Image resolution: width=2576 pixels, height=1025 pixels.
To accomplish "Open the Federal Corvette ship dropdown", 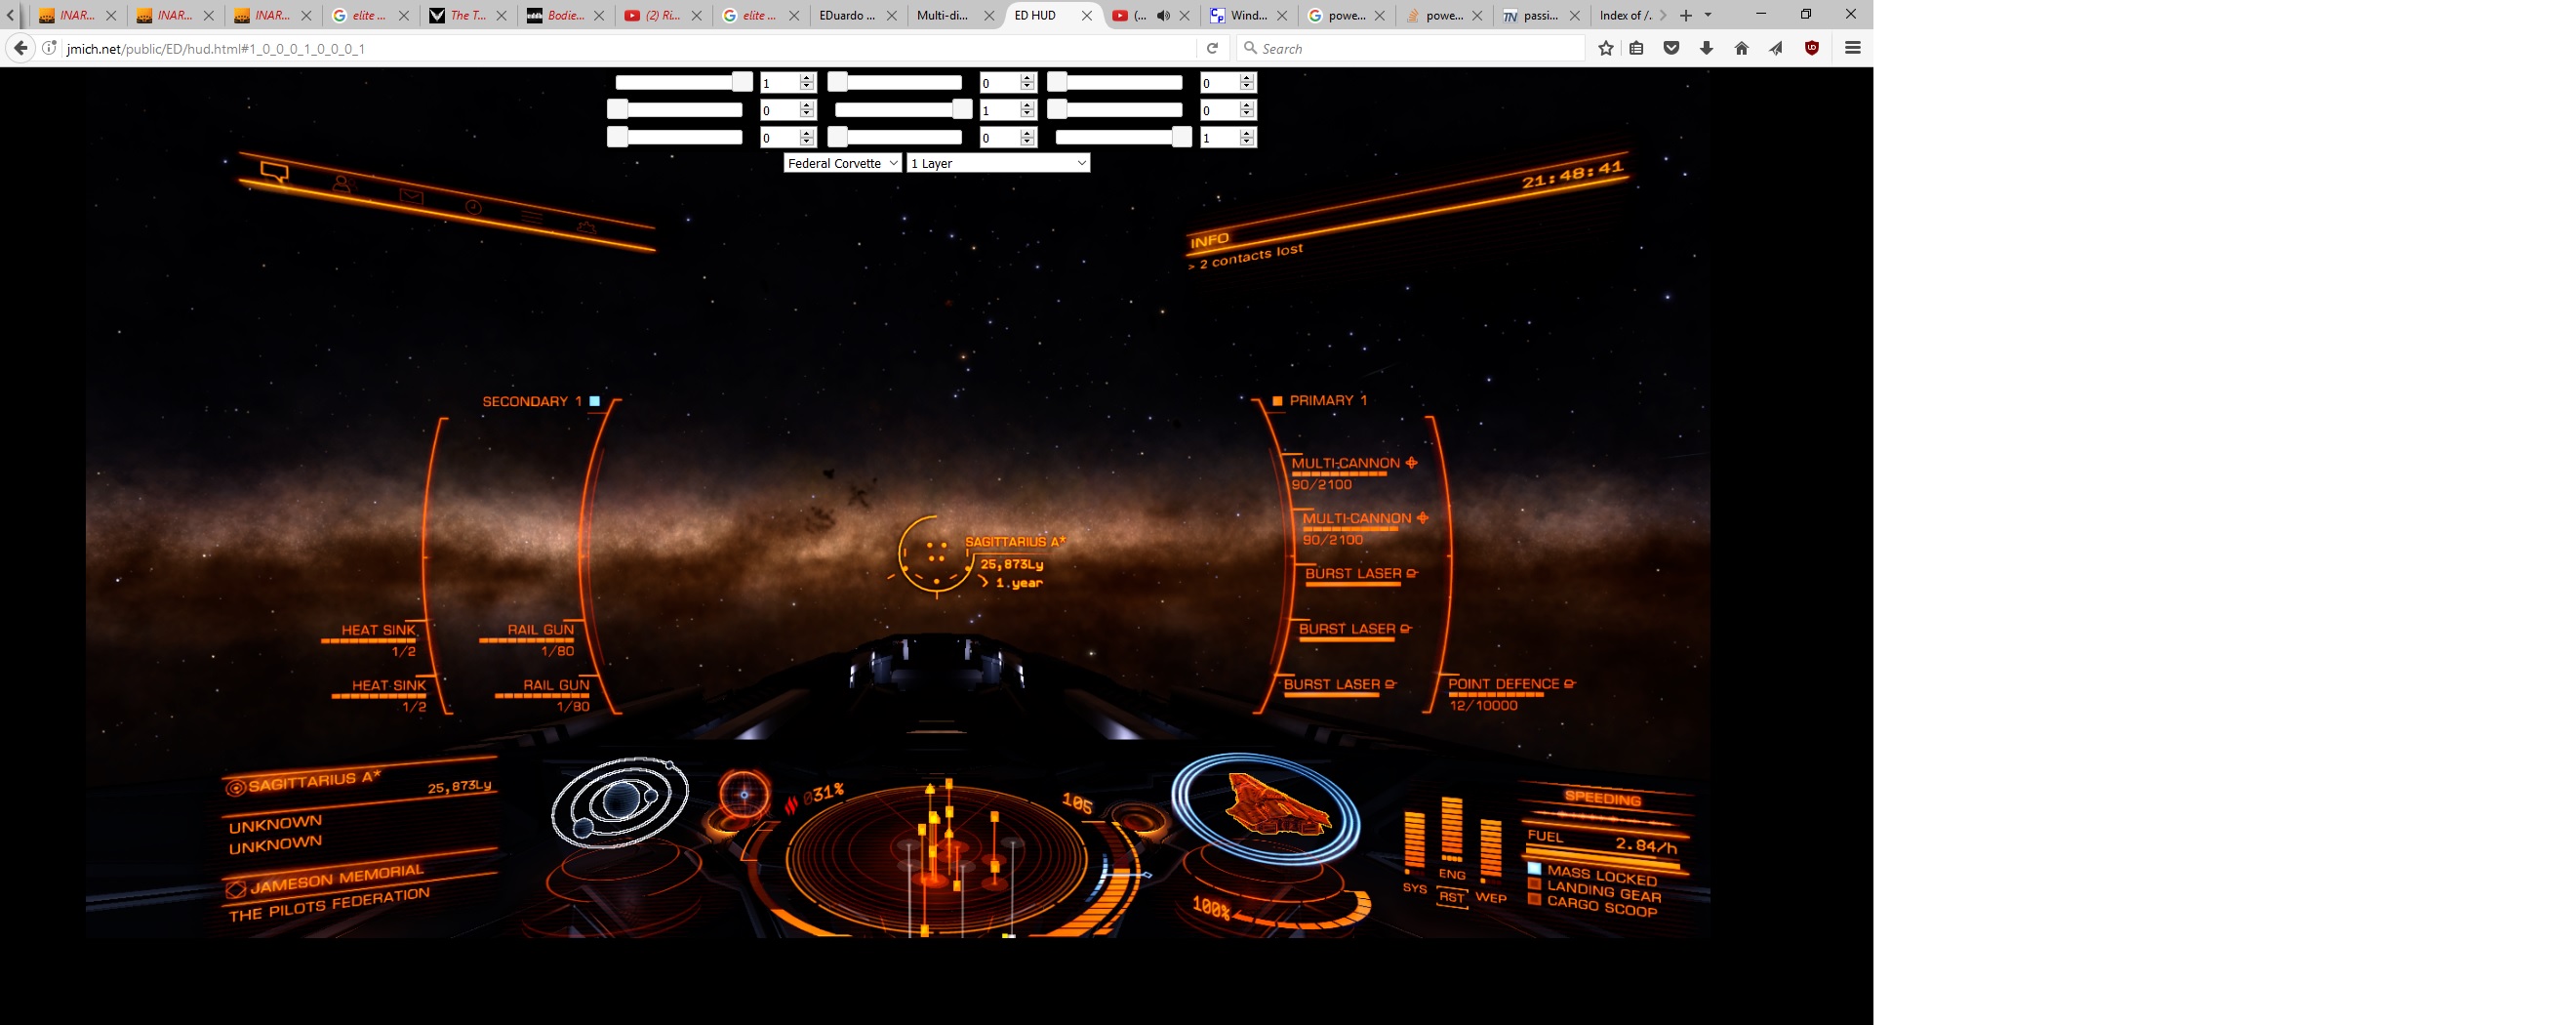I will [842, 163].
